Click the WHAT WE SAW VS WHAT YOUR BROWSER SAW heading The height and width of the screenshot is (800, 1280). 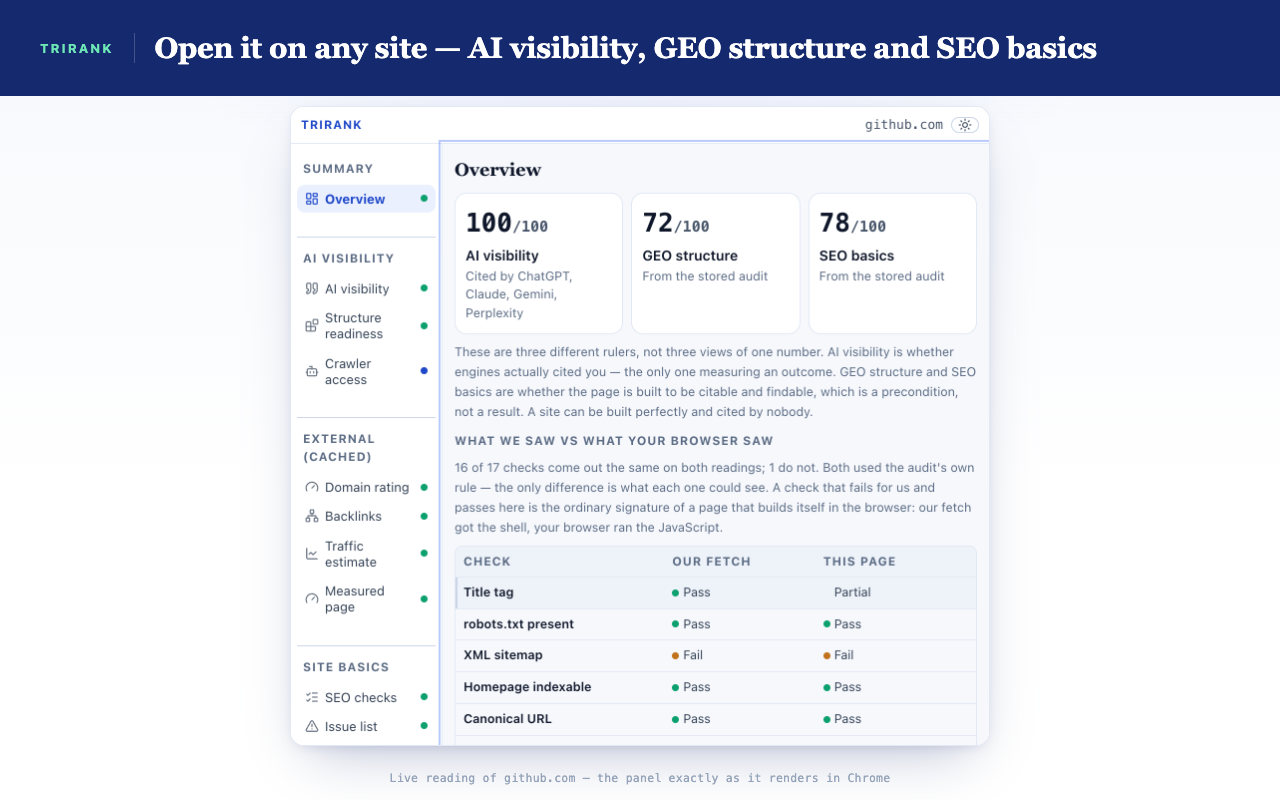(614, 441)
